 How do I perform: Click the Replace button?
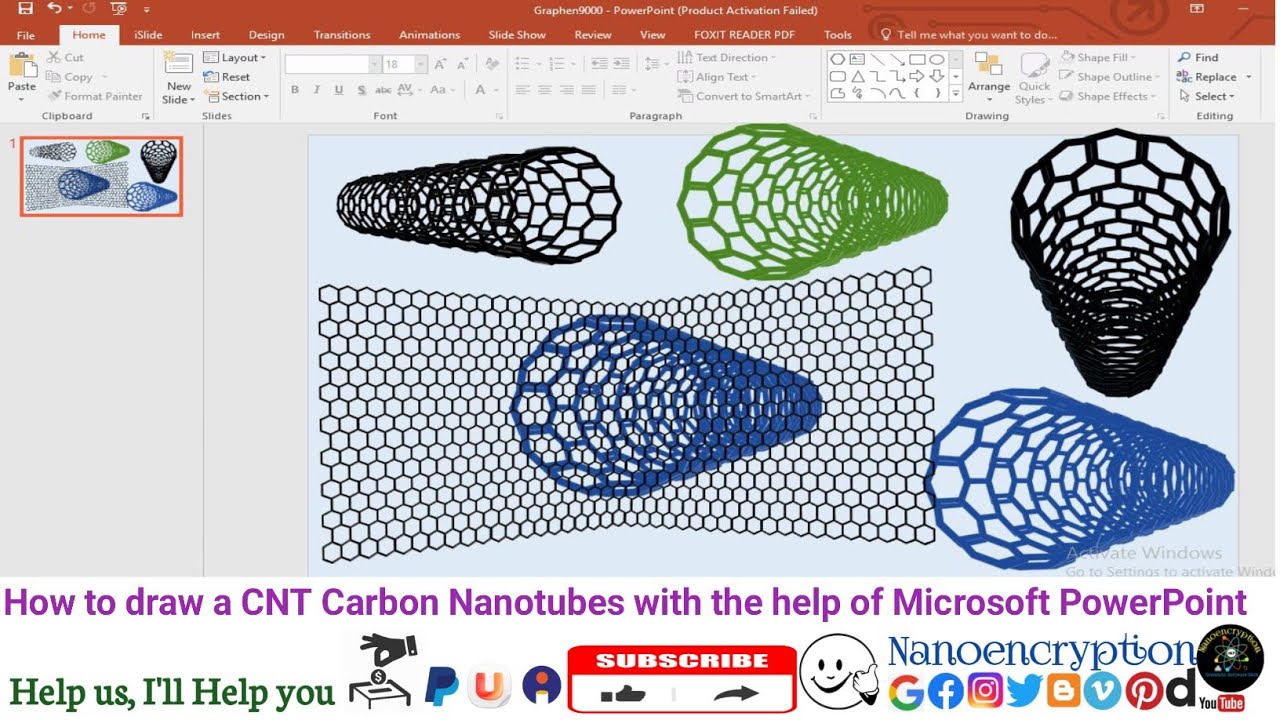[x=1207, y=77]
